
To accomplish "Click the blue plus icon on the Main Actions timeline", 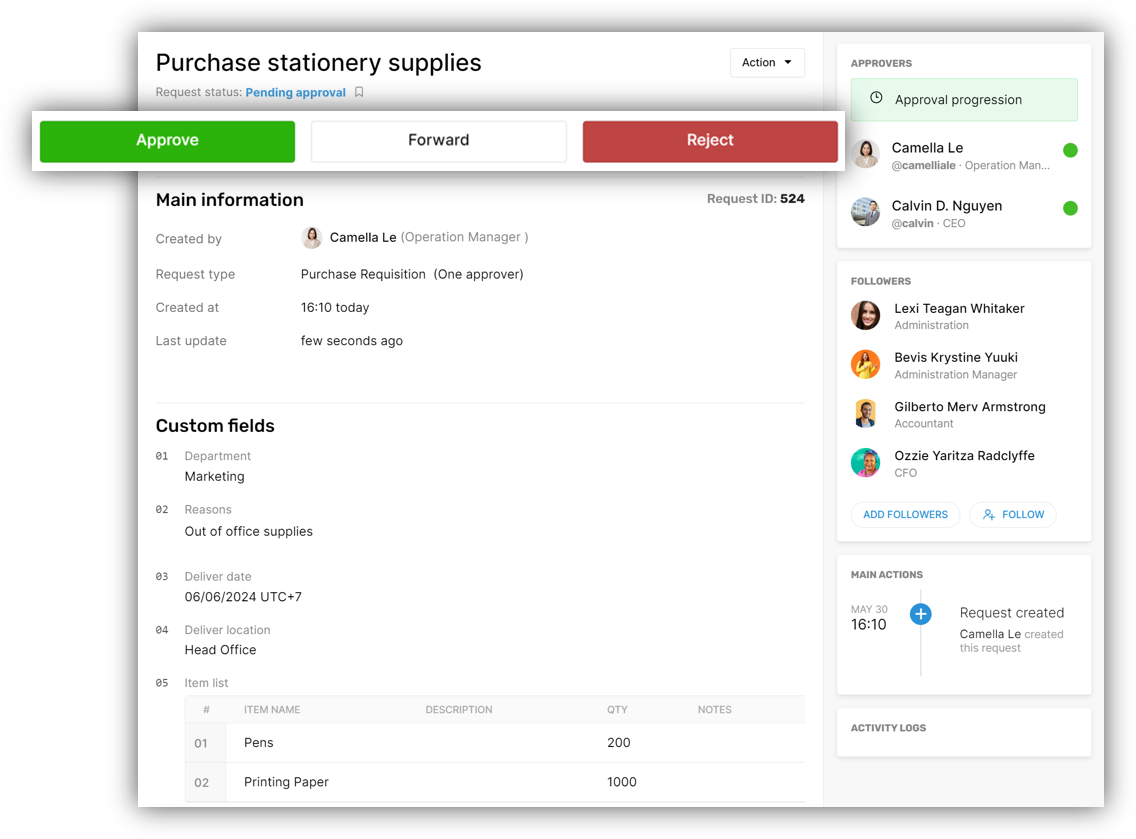I will coord(920,614).
